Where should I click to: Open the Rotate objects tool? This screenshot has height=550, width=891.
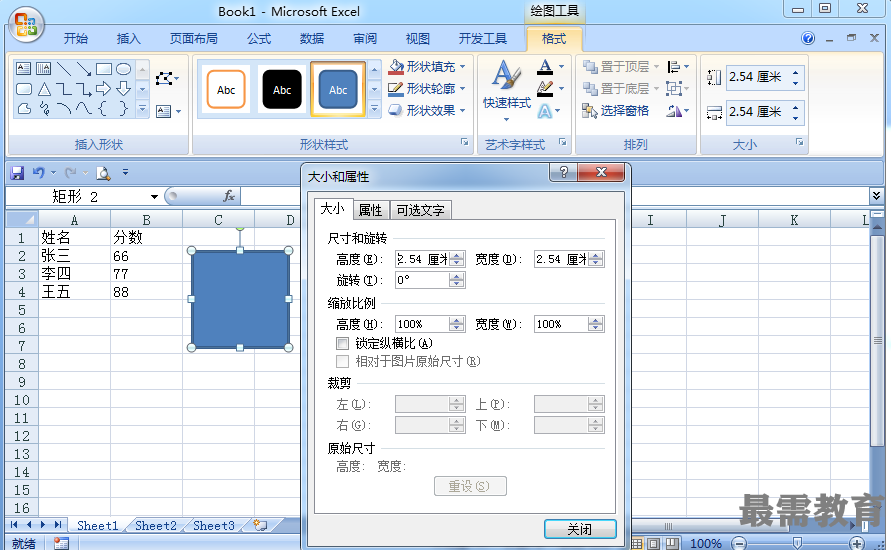(x=677, y=111)
